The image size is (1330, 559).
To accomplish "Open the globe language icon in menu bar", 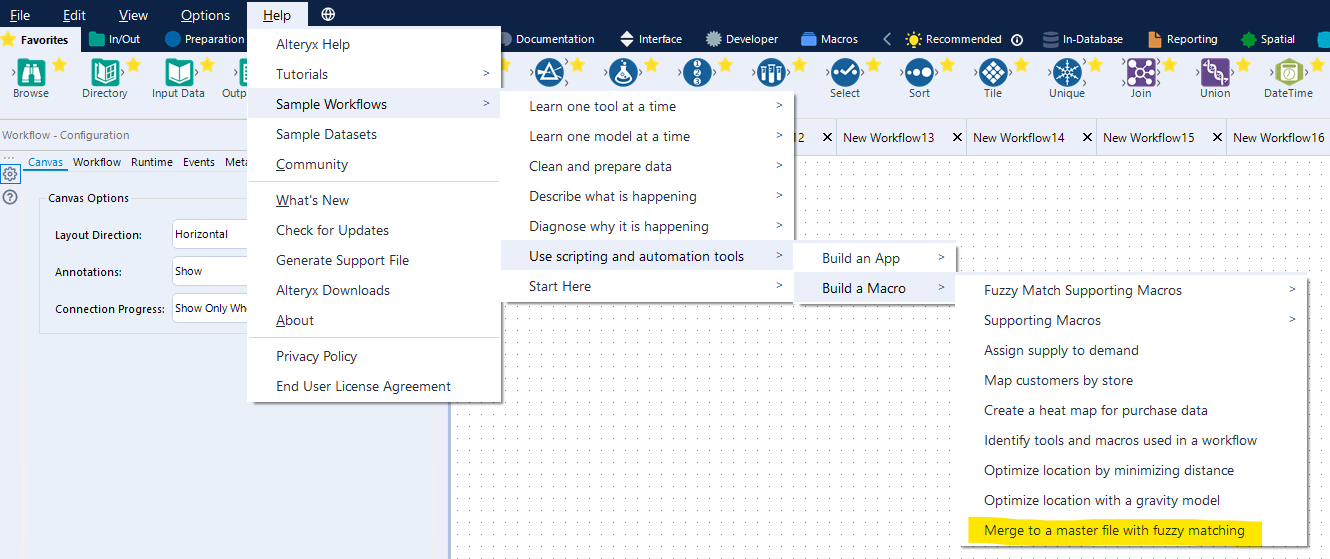I will pyautogui.click(x=329, y=14).
